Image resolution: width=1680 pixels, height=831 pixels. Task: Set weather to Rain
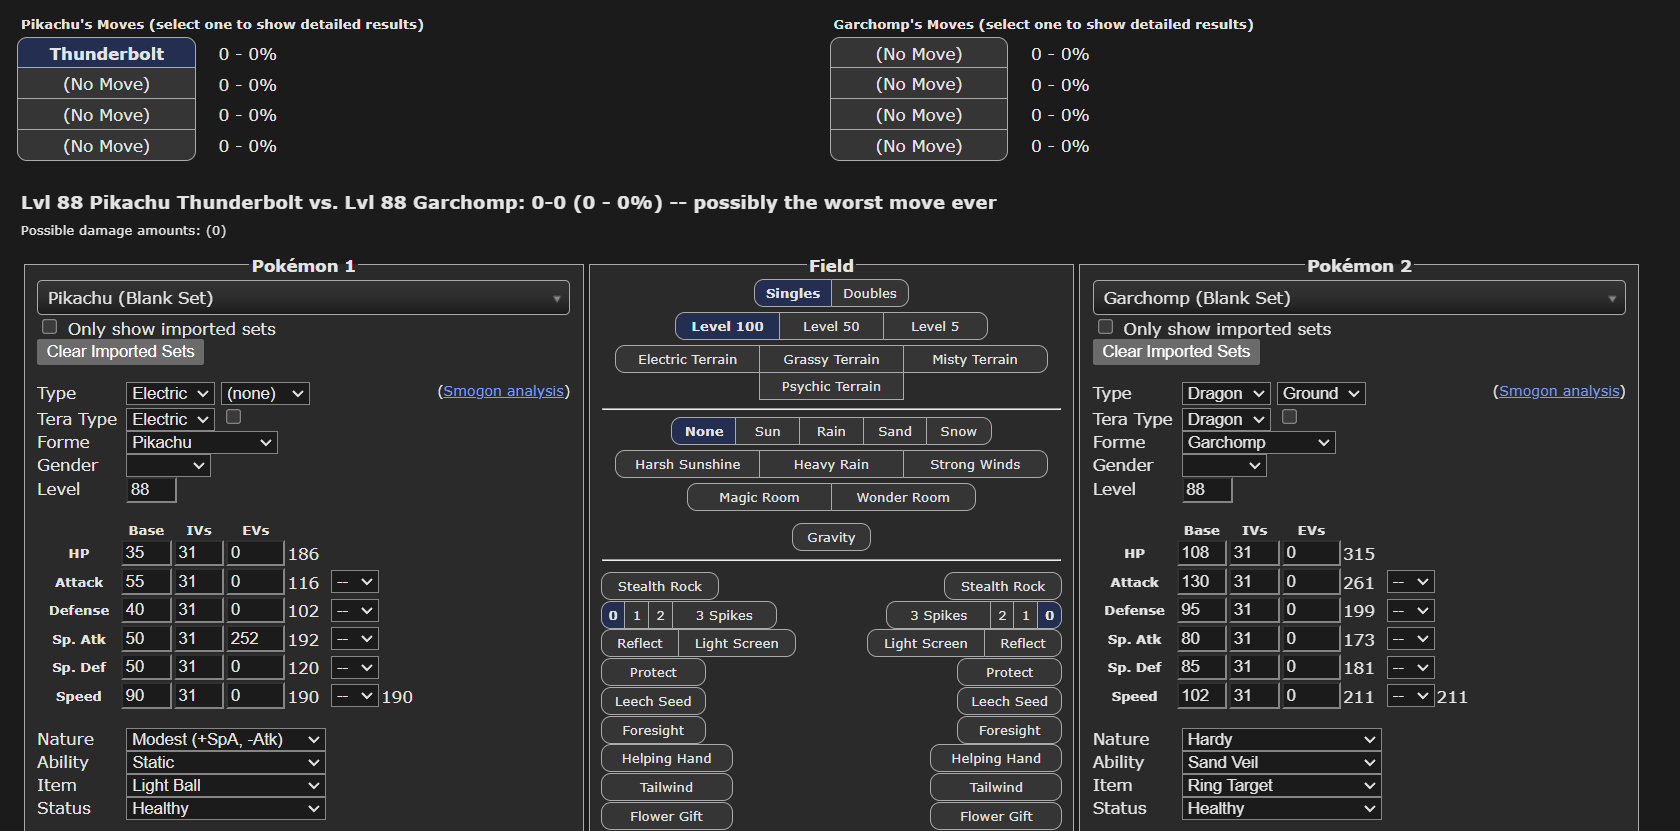pos(830,431)
